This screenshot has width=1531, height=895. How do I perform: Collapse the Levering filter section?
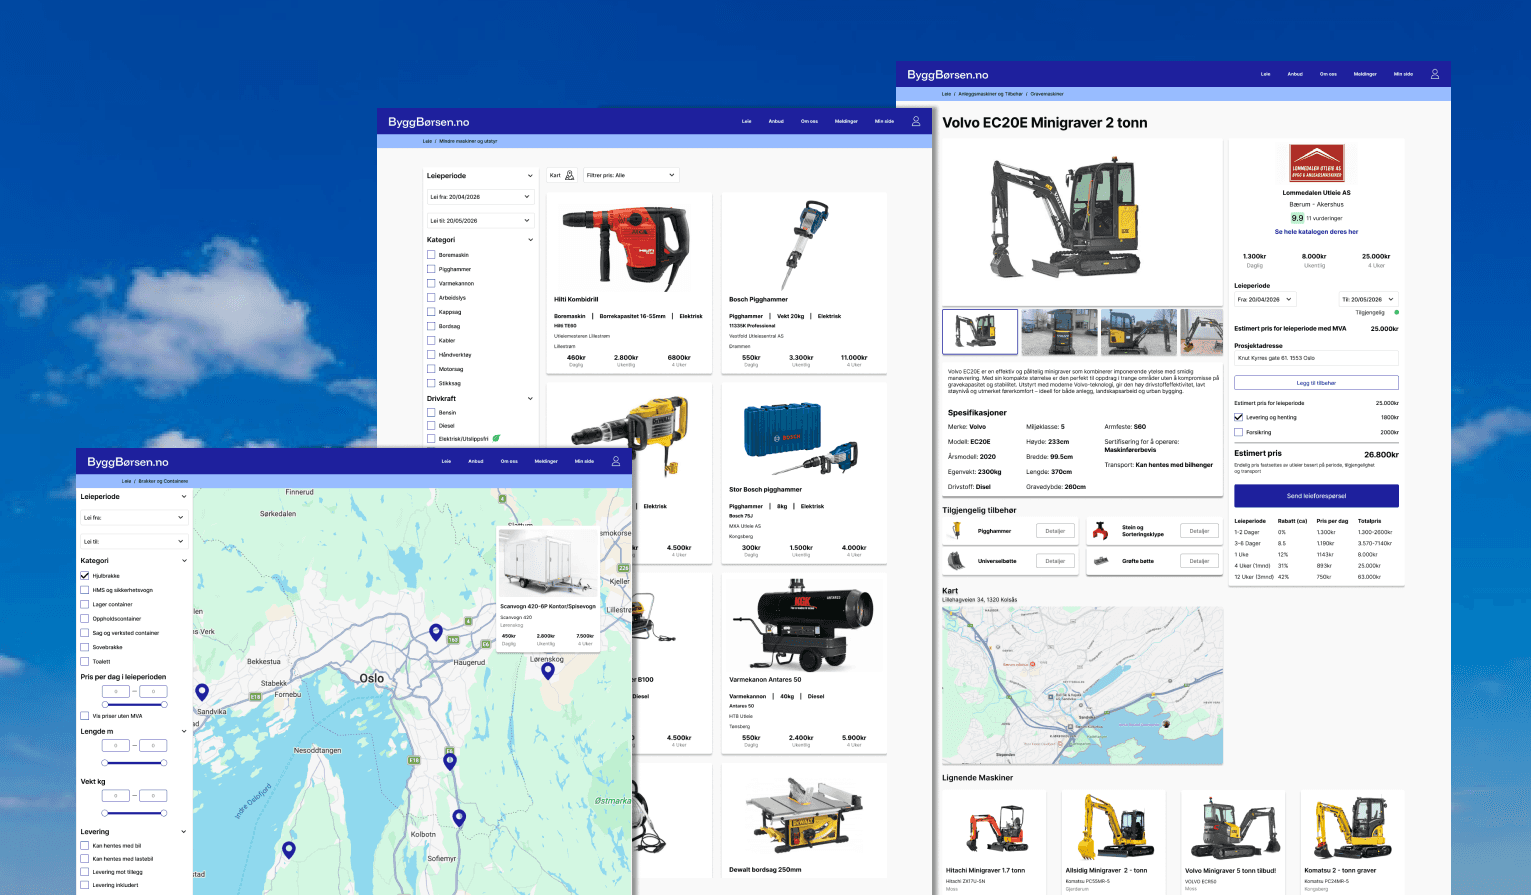[184, 832]
